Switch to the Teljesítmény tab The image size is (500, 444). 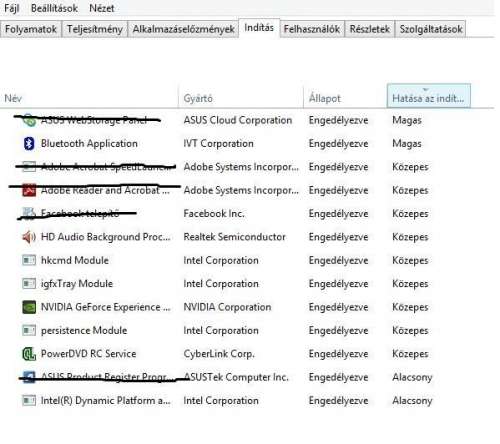[x=95, y=29]
